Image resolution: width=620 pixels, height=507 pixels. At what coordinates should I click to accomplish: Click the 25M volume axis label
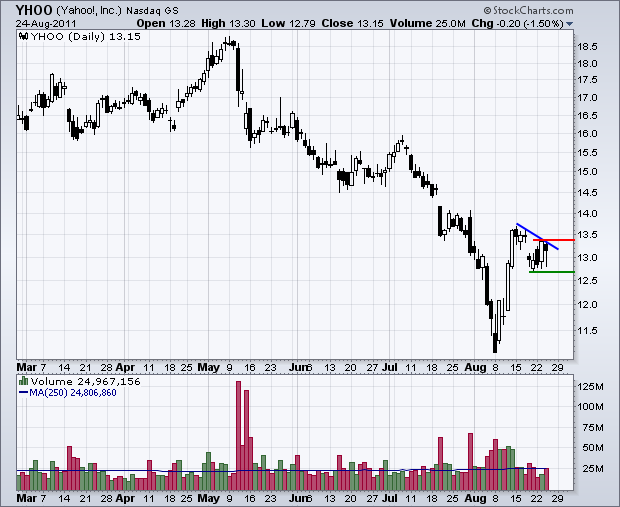point(593,469)
